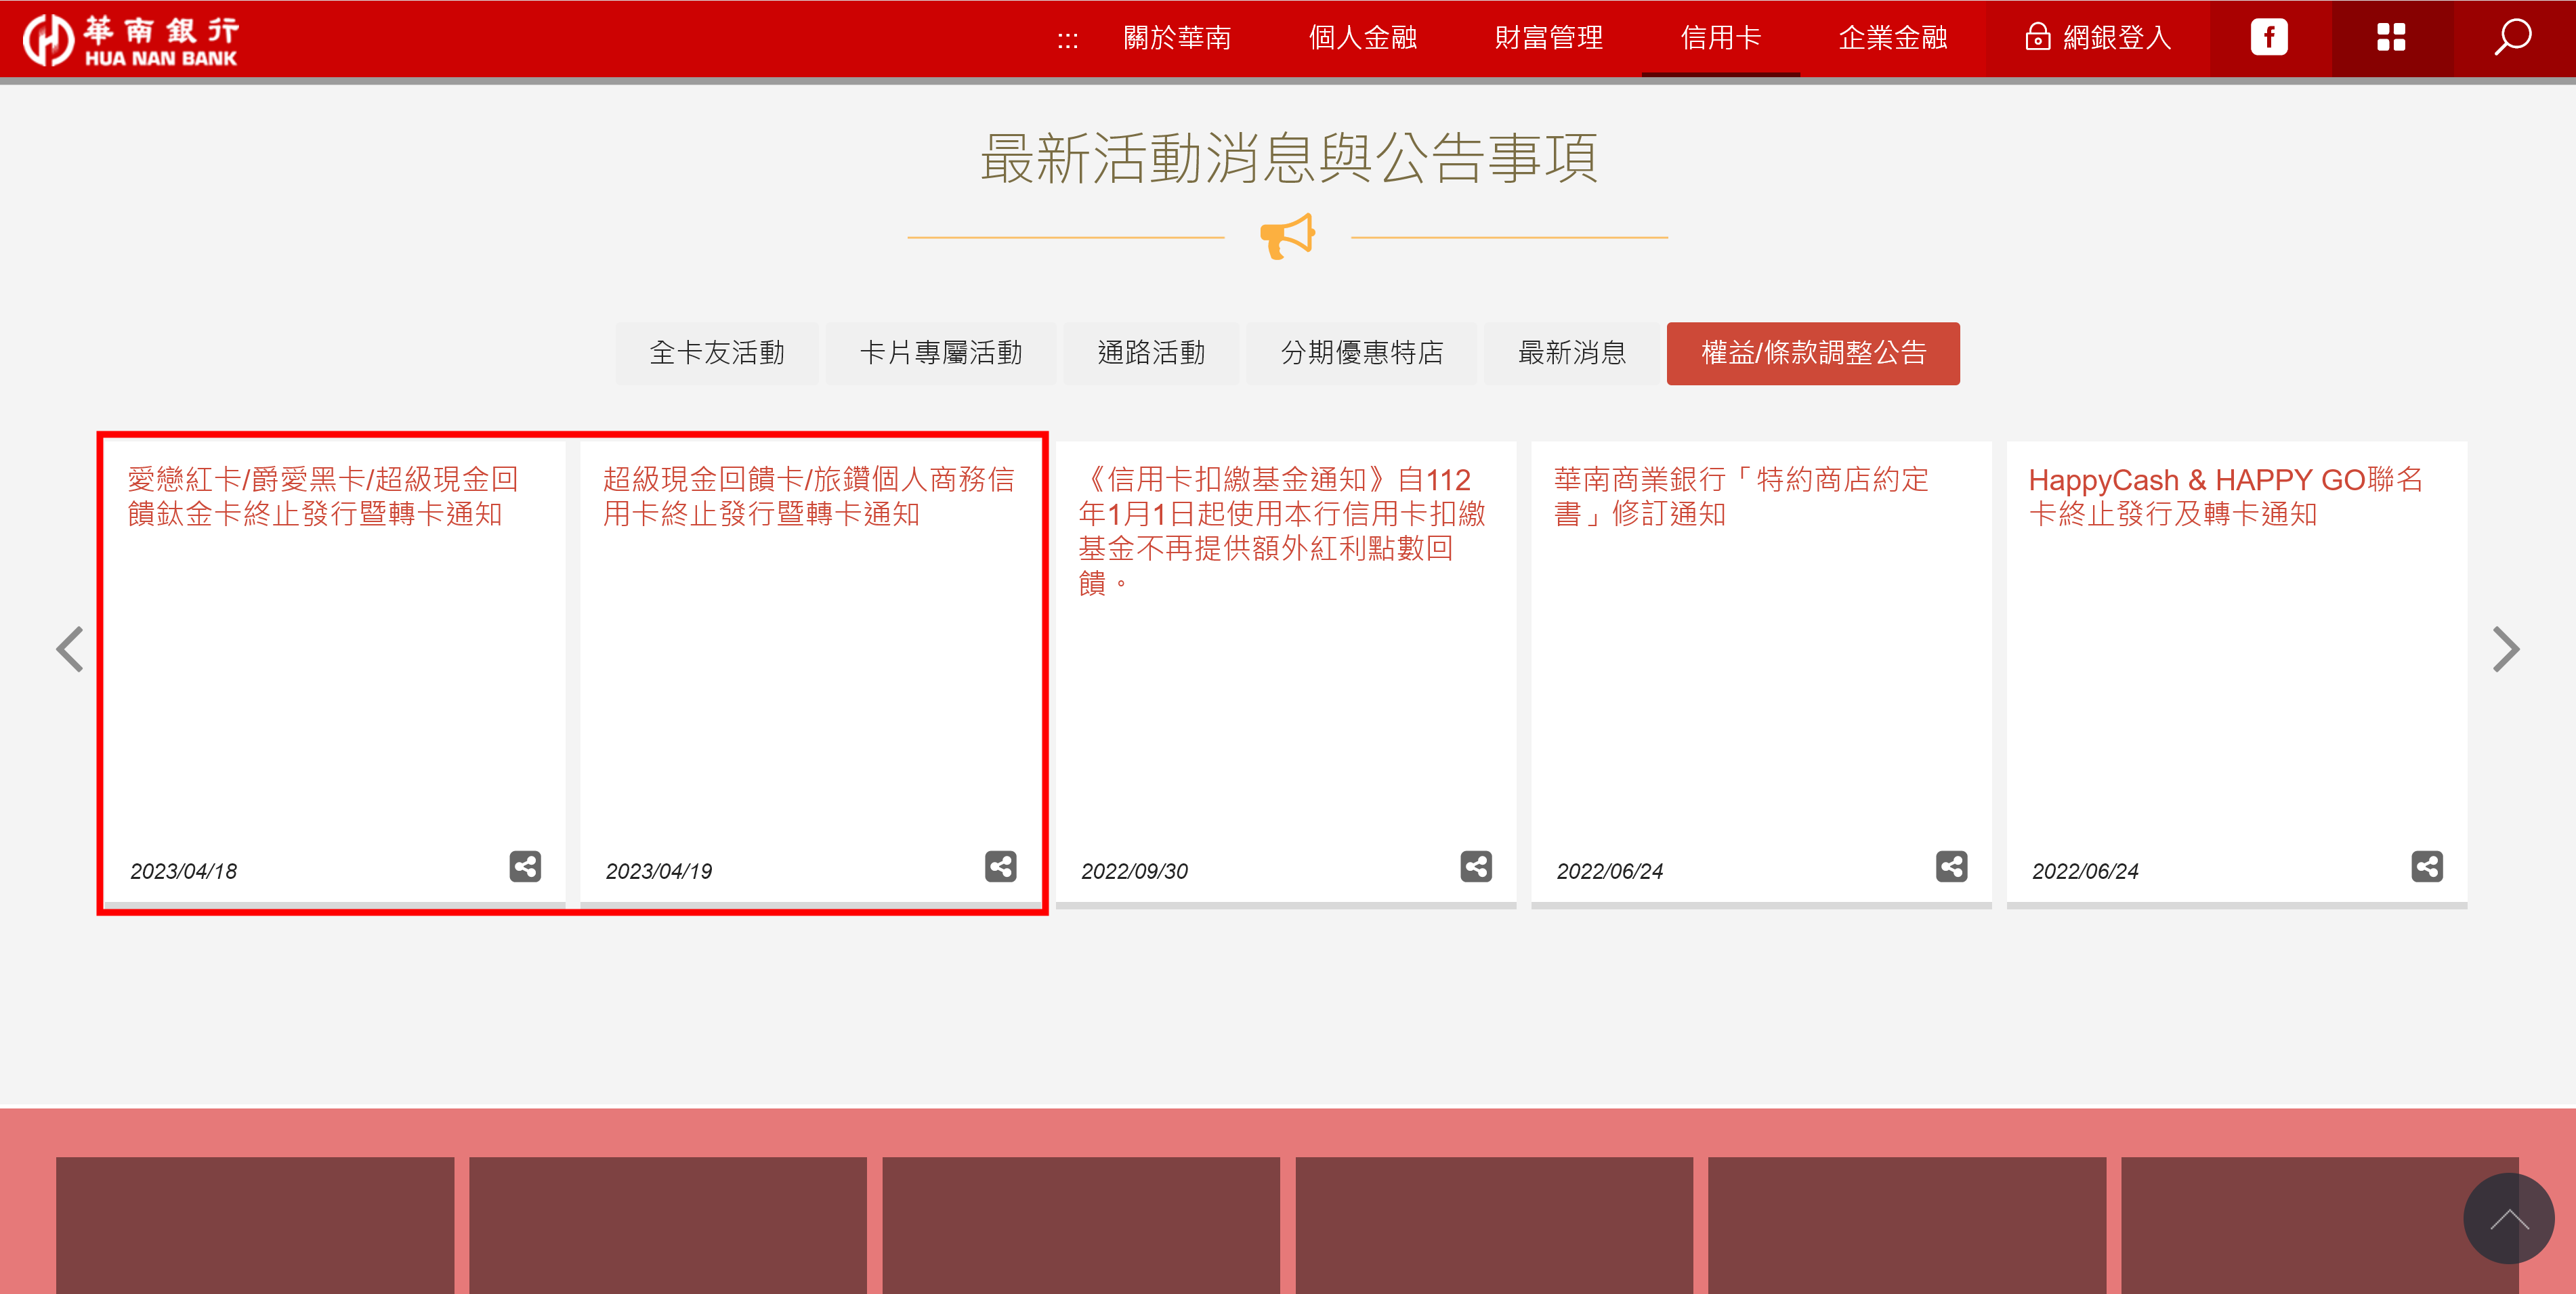Screen dimensions: 2576x1294
Task: Open the 關於華南 menu
Action: coord(1177,38)
